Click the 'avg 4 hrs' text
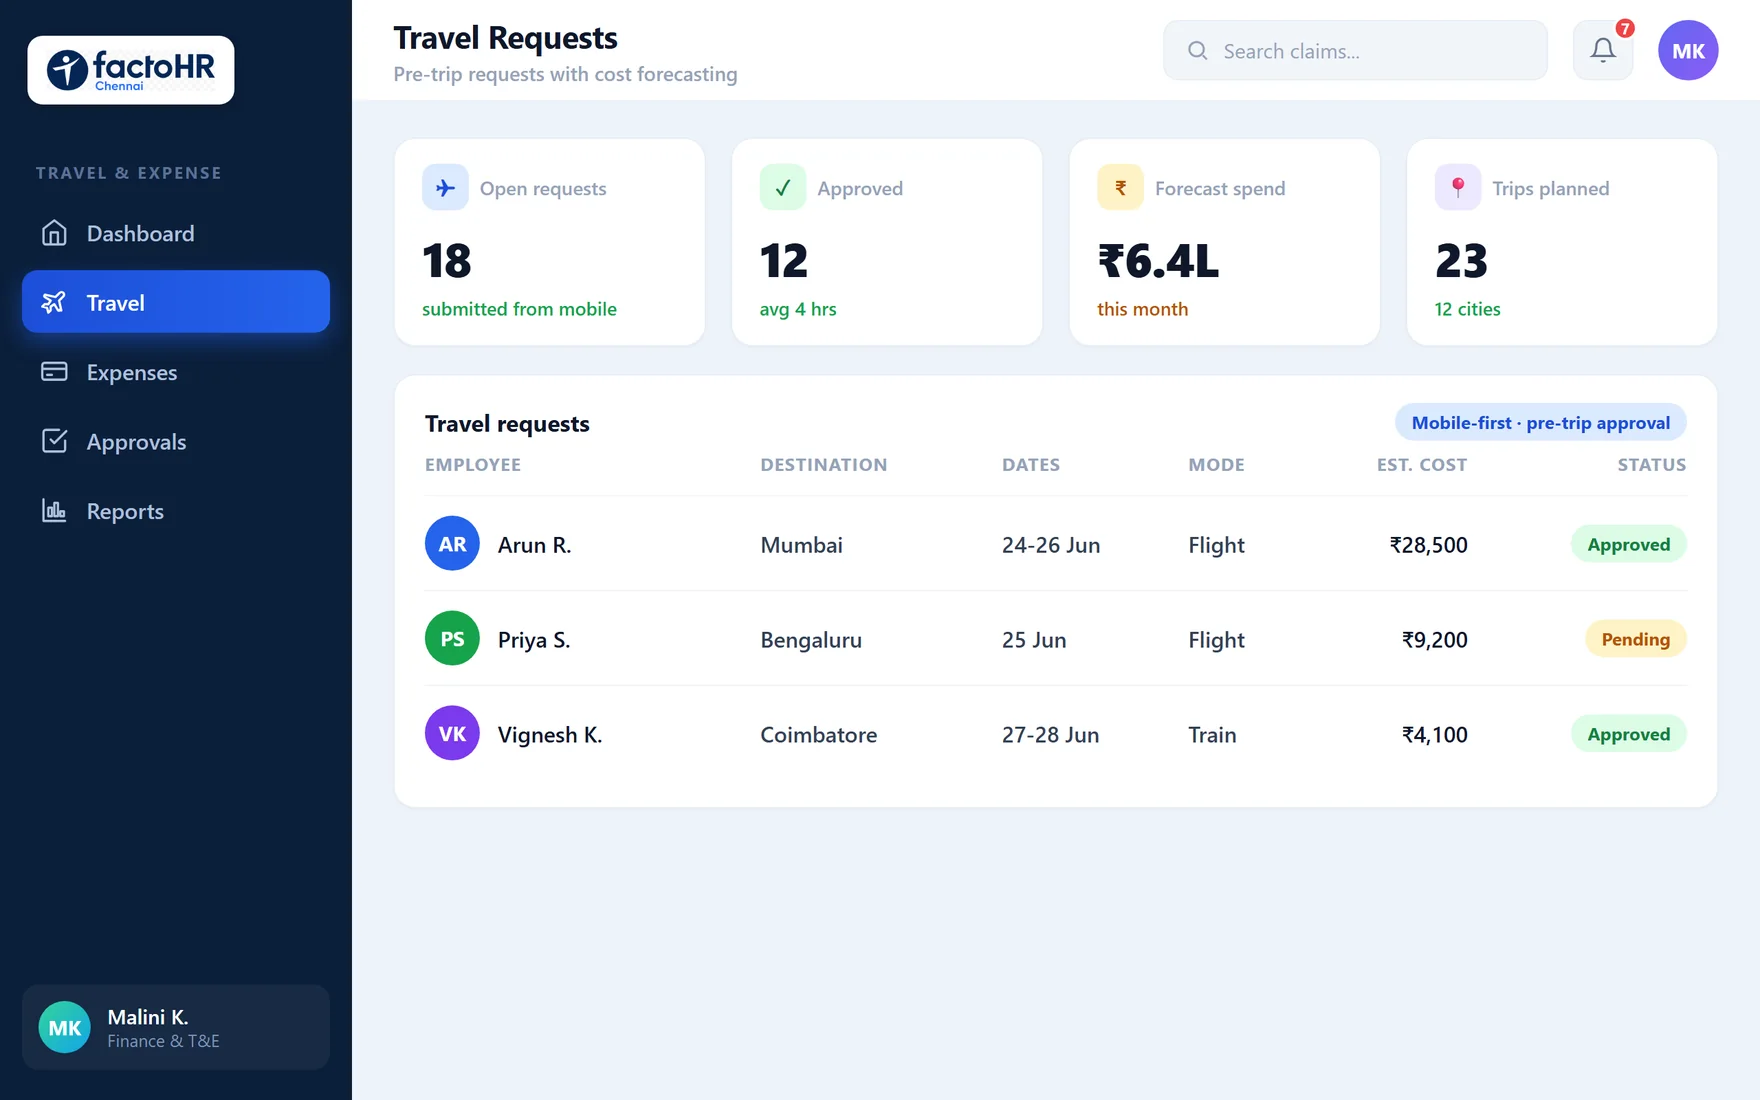The height and width of the screenshot is (1100, 1760). (798, 309)
